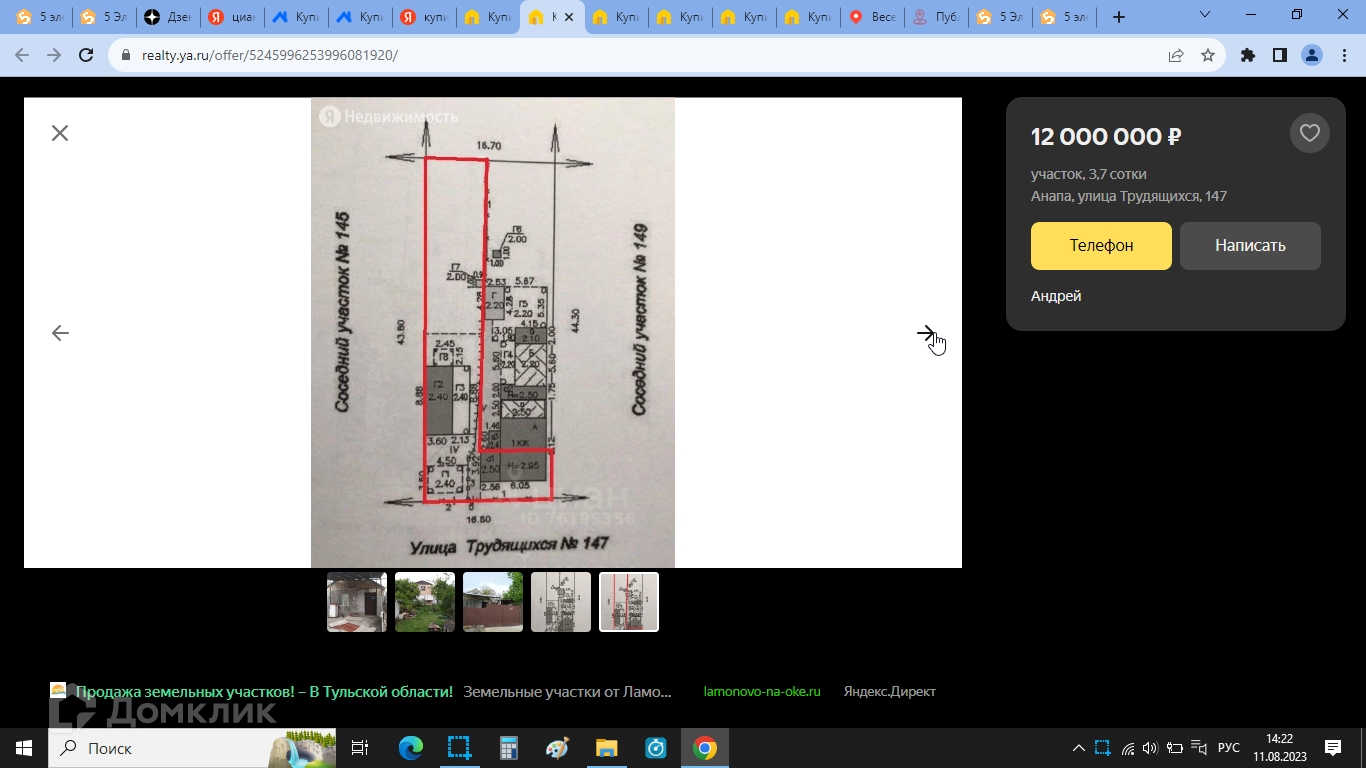Expand the tab search dropdown

(1205, 15)
